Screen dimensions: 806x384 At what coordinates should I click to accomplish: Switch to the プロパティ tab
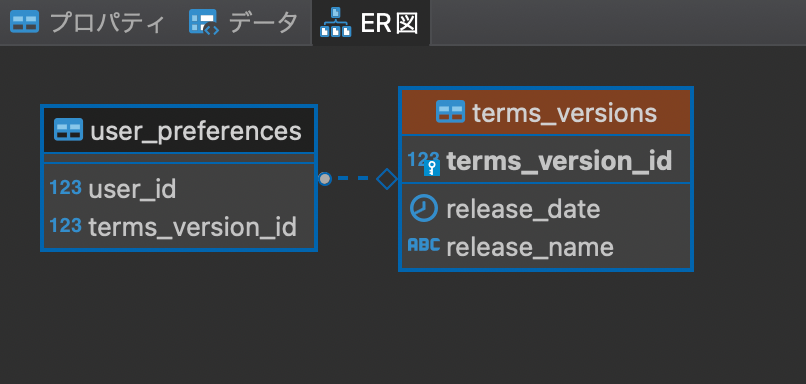click(x=88, y=23)
